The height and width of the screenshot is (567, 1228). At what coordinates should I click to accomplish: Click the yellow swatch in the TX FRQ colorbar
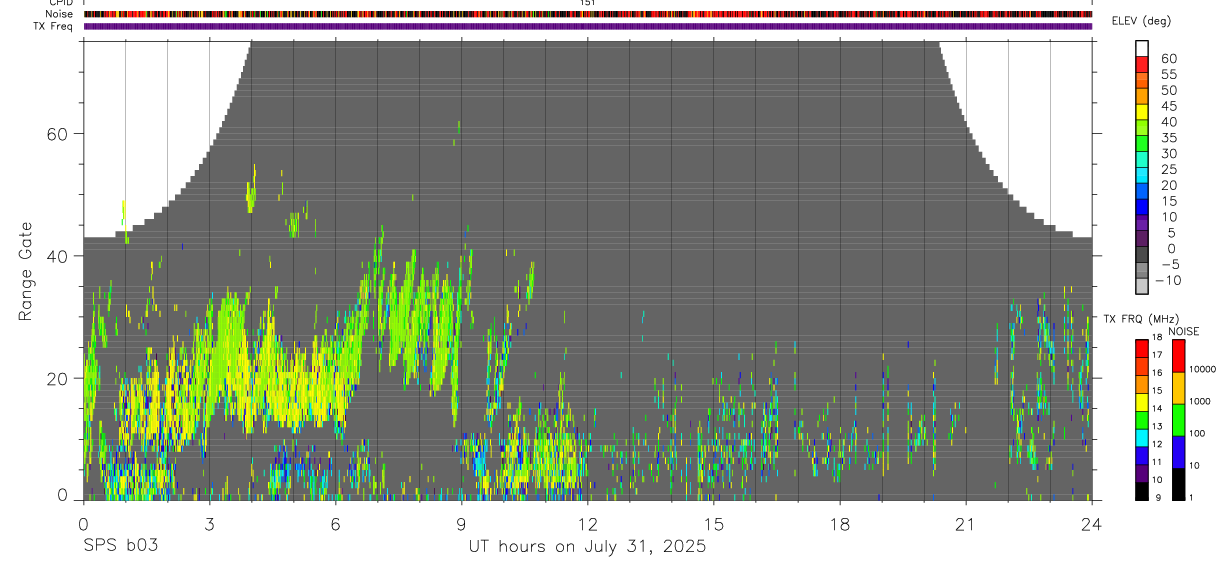point(1142,401)
